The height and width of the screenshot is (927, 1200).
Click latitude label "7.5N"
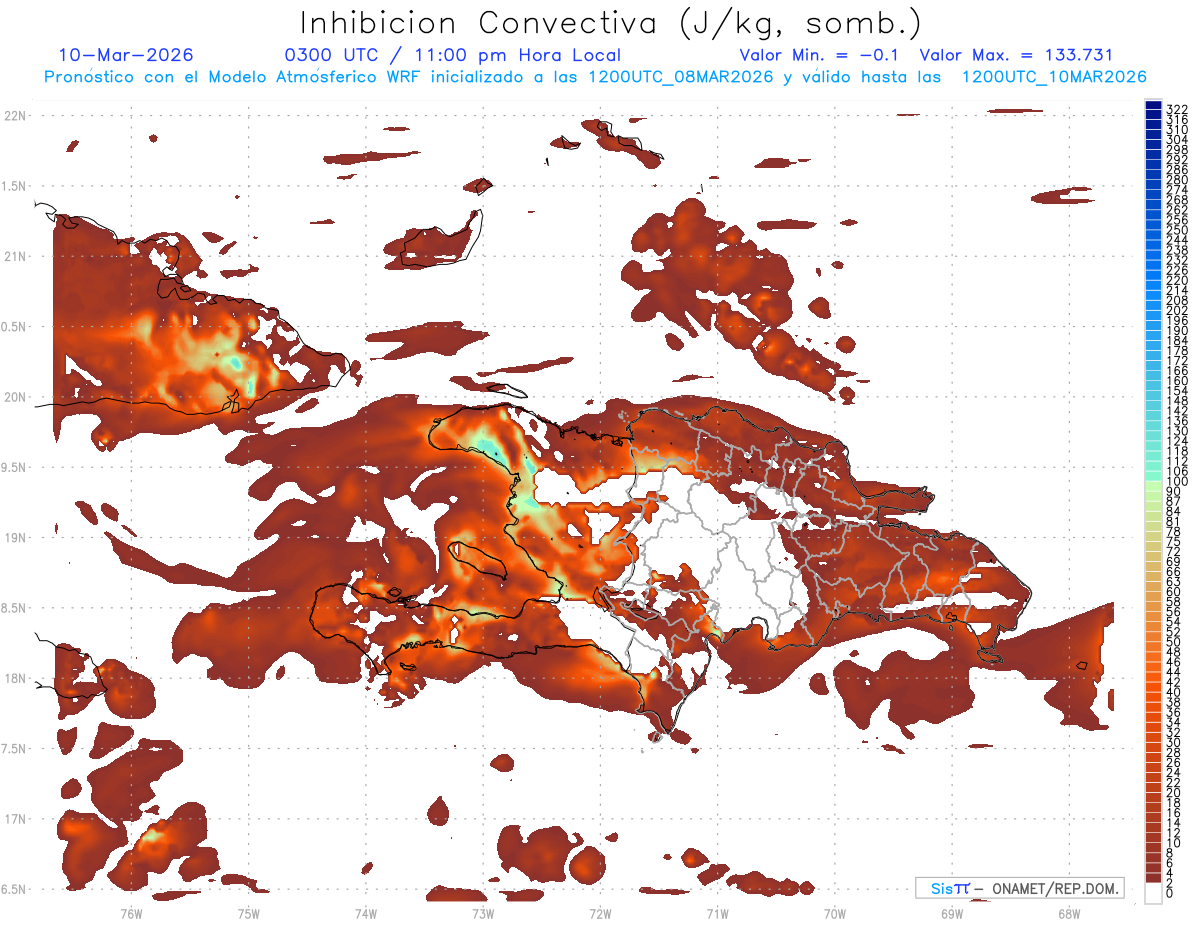click(x=14, y=749)
